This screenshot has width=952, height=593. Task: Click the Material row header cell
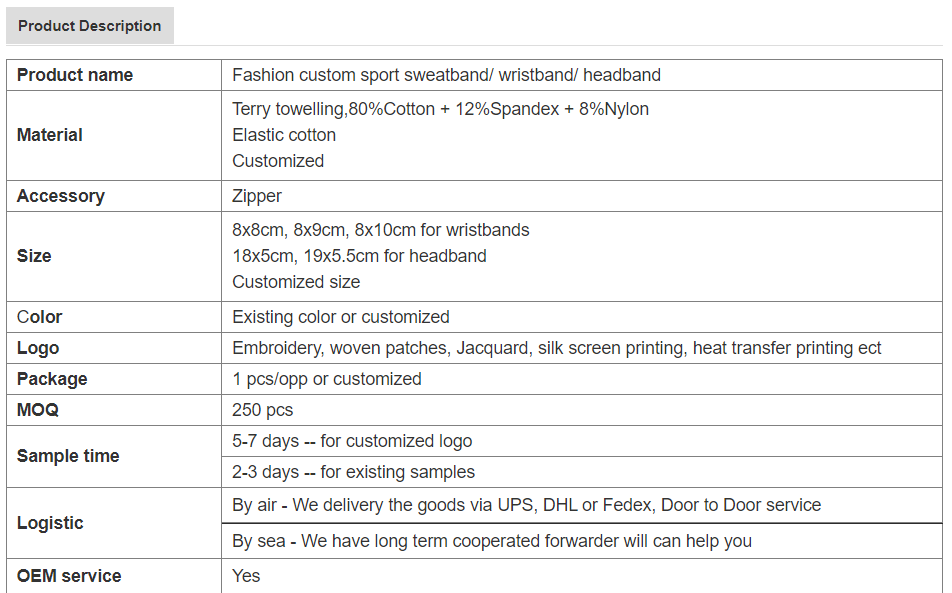coord(114,135)
